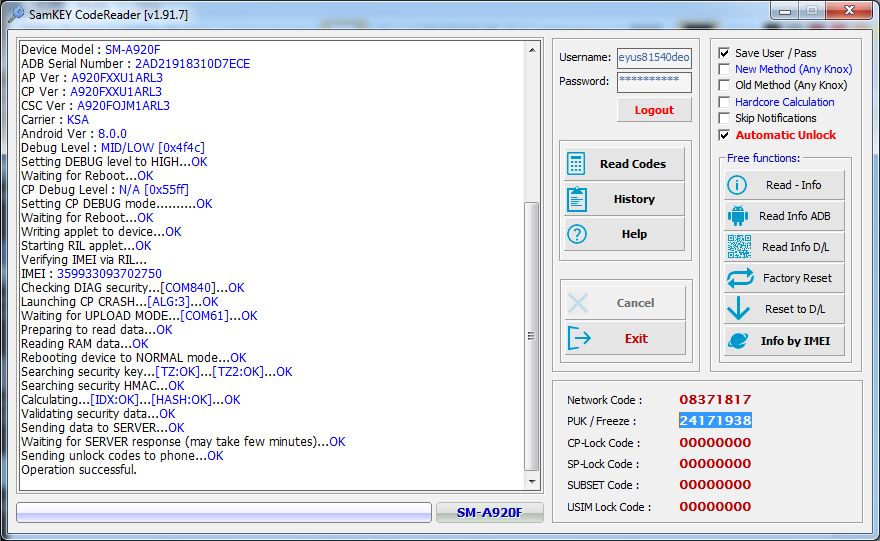Click the 'Free functions:' group label
880x541 pixels.
coord(763,158)
